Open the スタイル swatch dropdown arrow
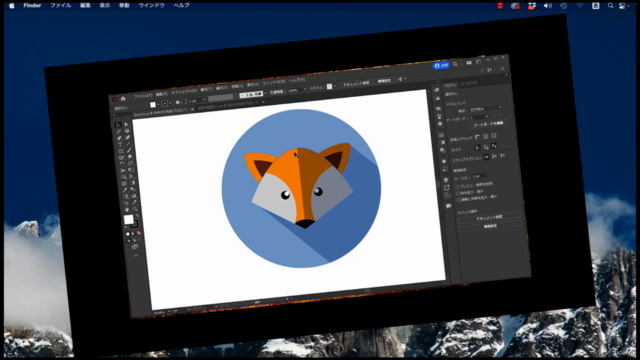640x360 pixels. pyautogui.click(x=335, y=86)
